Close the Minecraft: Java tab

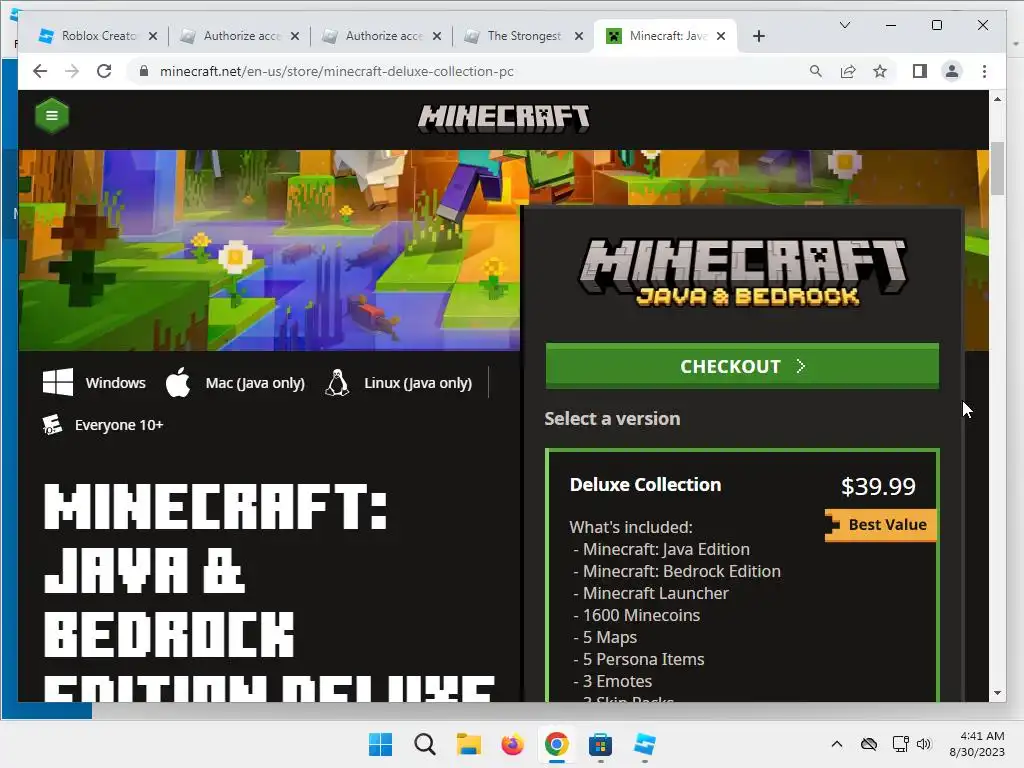[x=721, y=36]
